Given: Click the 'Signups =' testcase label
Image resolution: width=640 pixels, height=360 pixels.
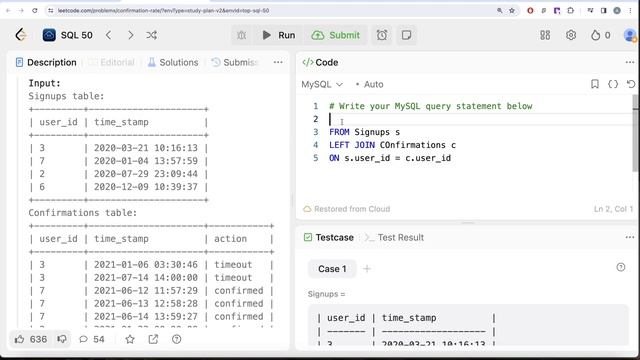Looking at the screenshot, I should coord(326,294).
